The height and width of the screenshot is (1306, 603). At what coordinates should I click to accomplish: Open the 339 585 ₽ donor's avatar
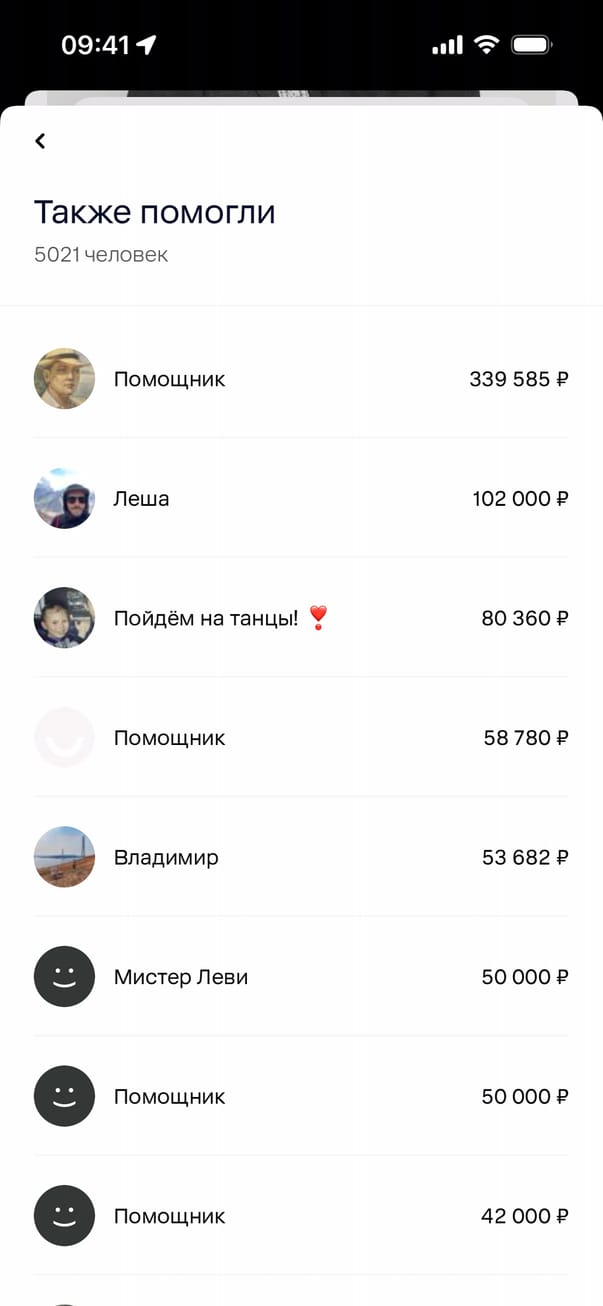[x=64, y=379]
